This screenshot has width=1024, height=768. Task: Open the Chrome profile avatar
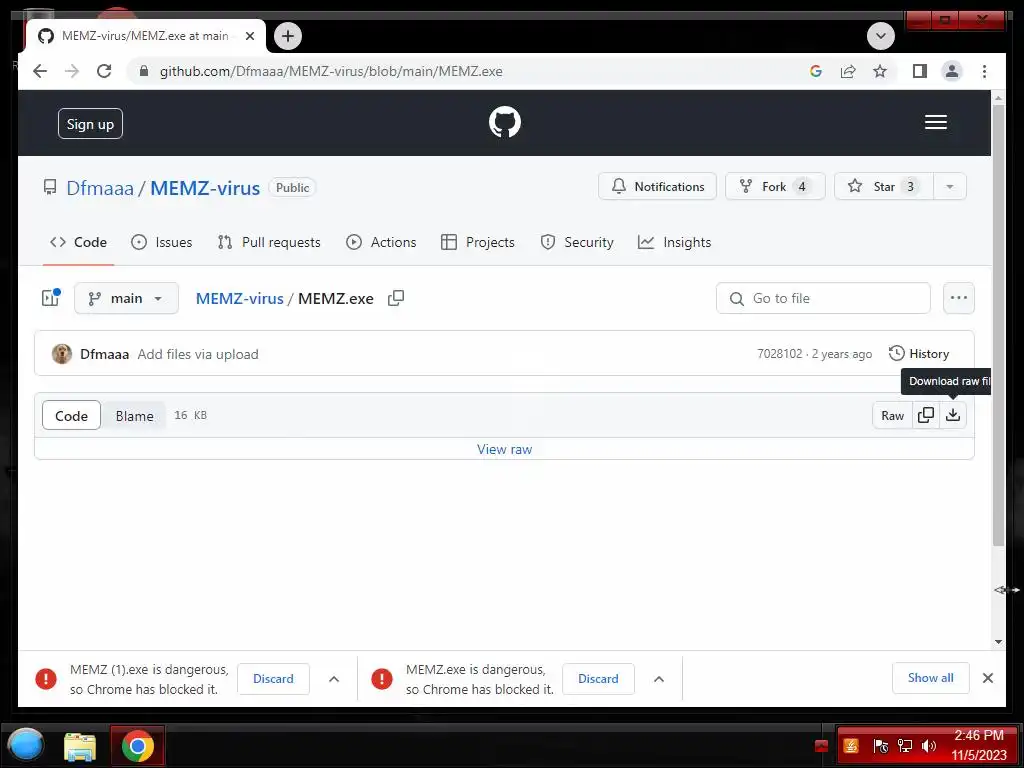tap(952, 71)
